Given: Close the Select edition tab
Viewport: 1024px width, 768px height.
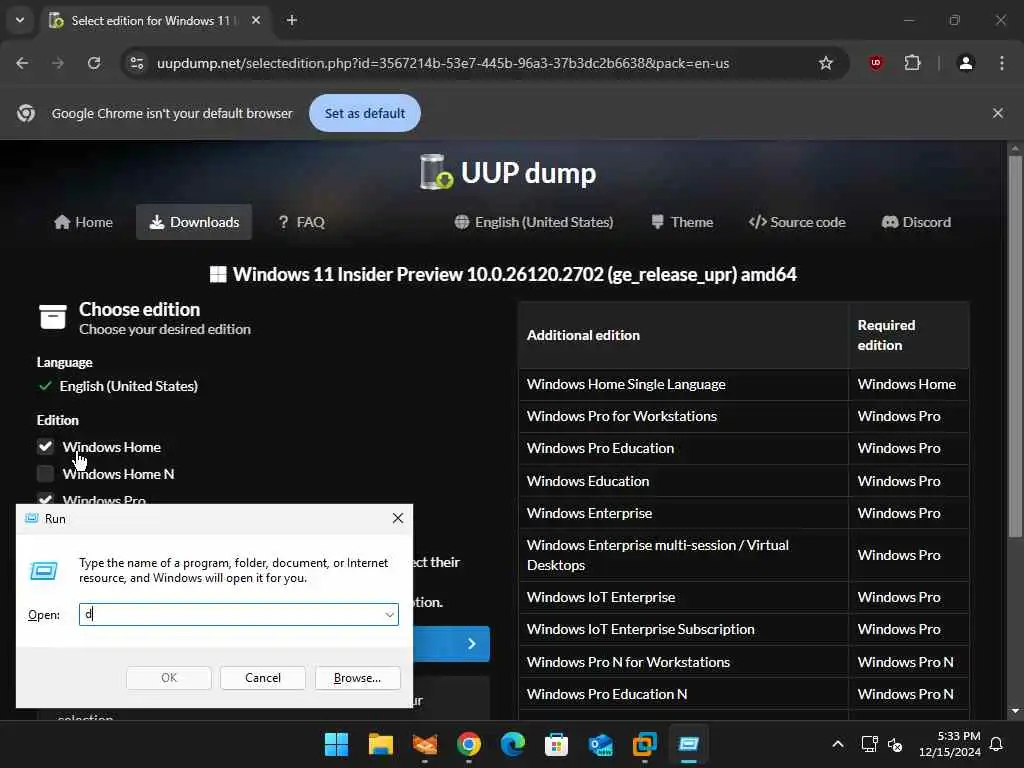Looking at the screenshot, I should click(256, 20).
